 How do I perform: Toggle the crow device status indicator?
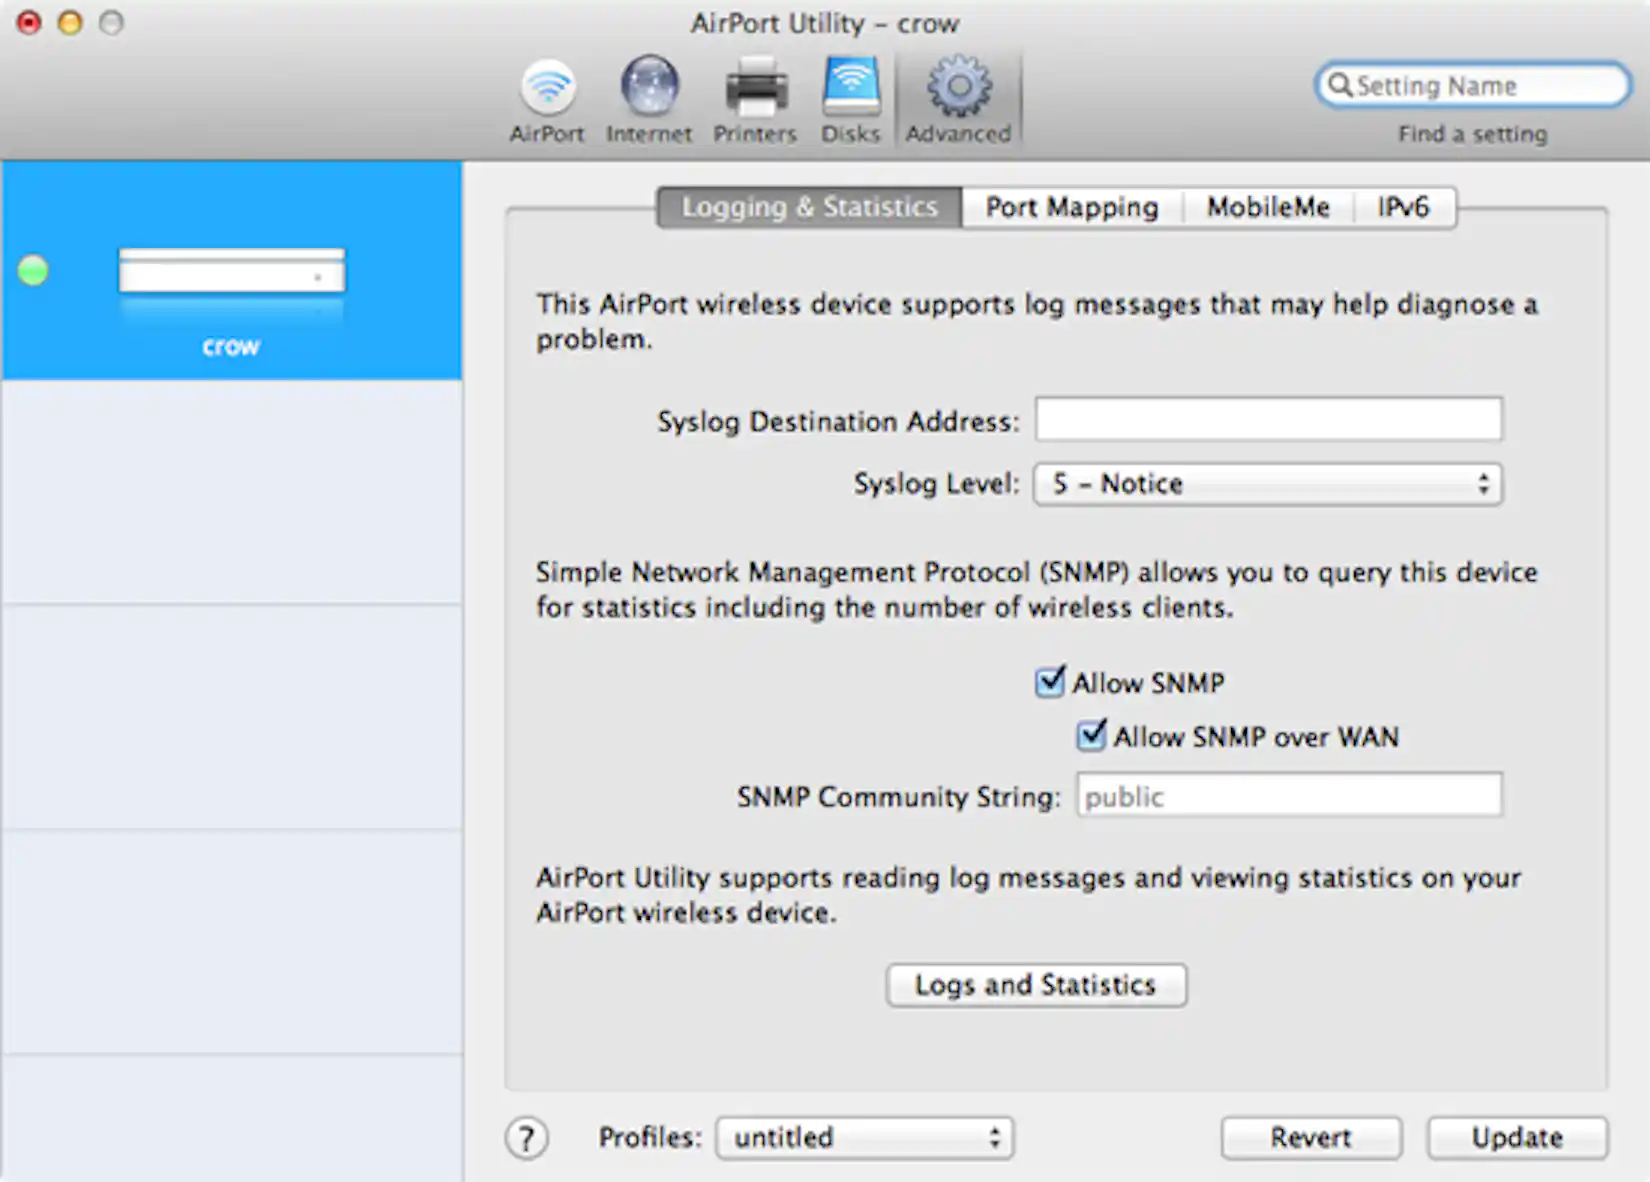coord(33,268)
